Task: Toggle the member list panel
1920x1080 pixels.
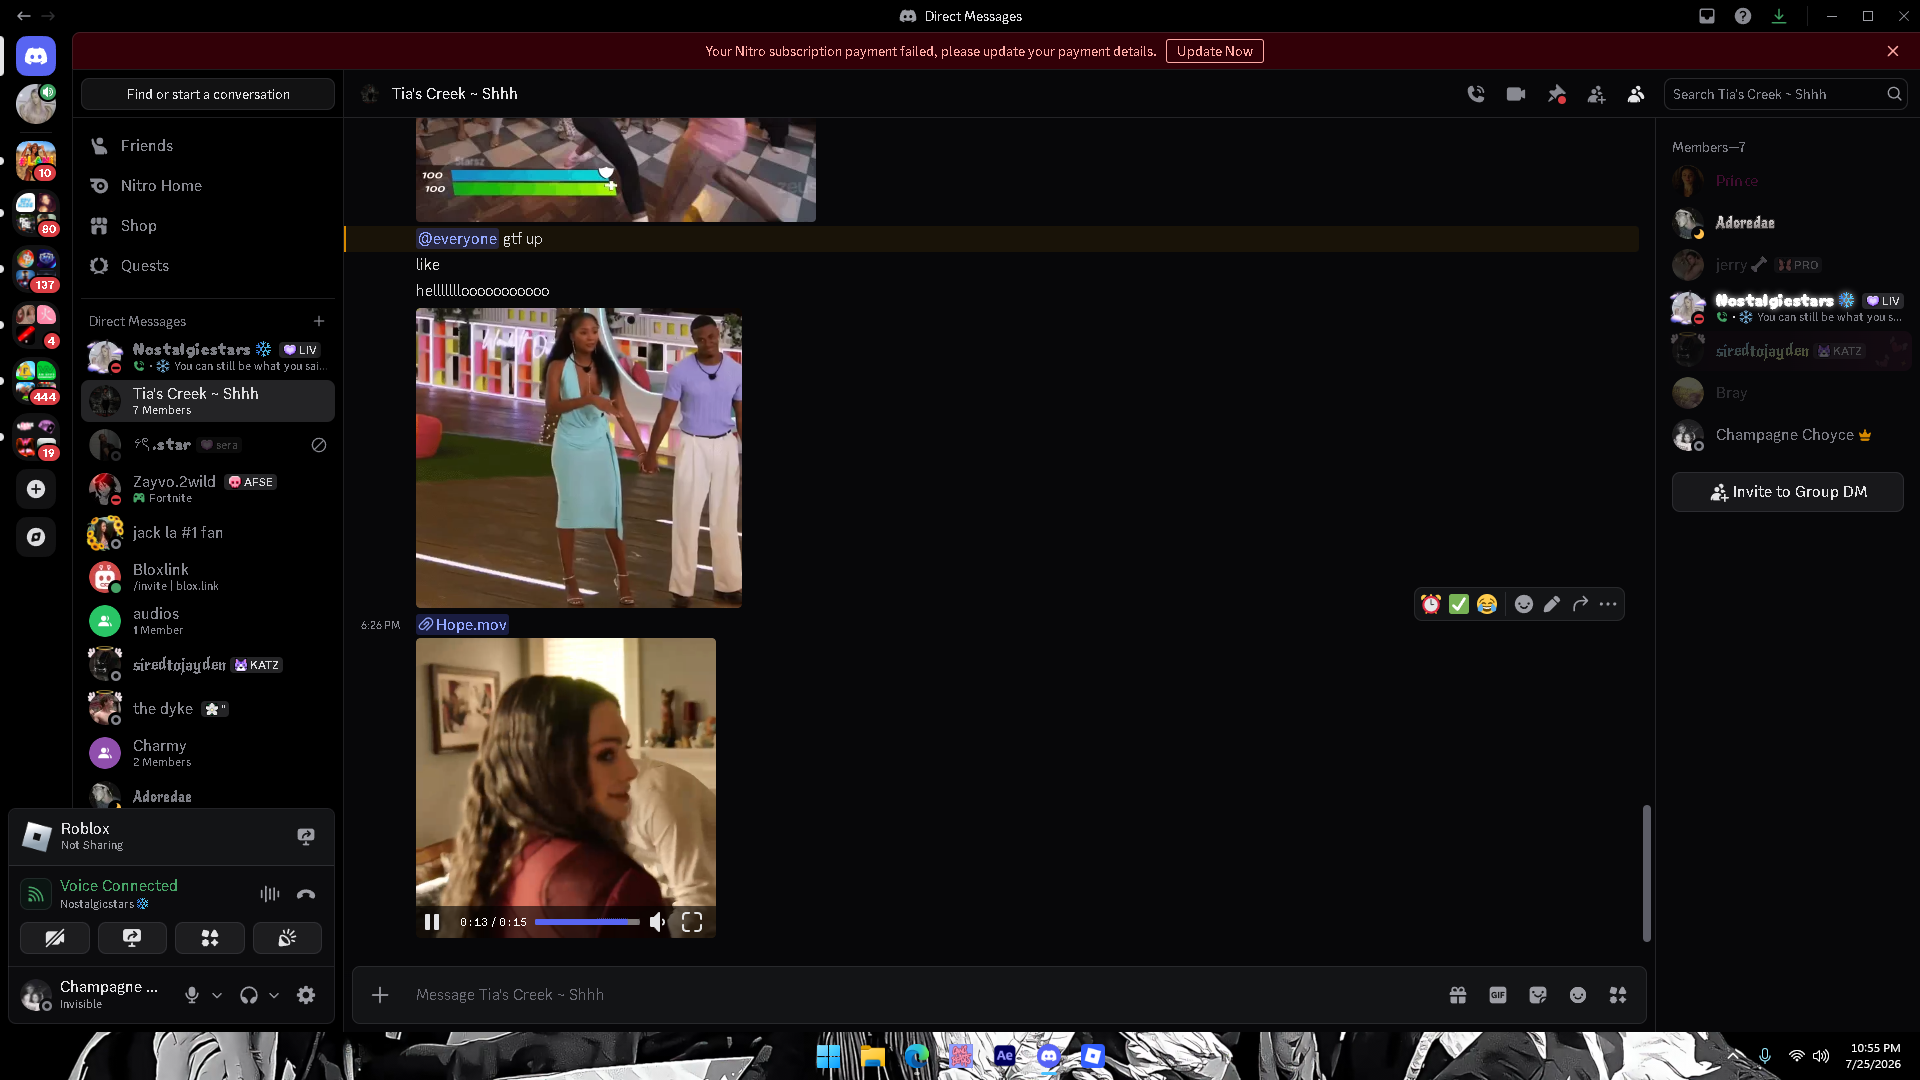Action: (x=1636, y=94)
